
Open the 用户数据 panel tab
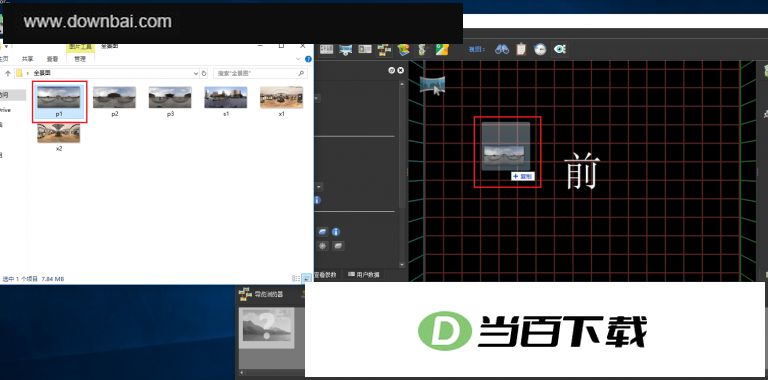point(364,275)
